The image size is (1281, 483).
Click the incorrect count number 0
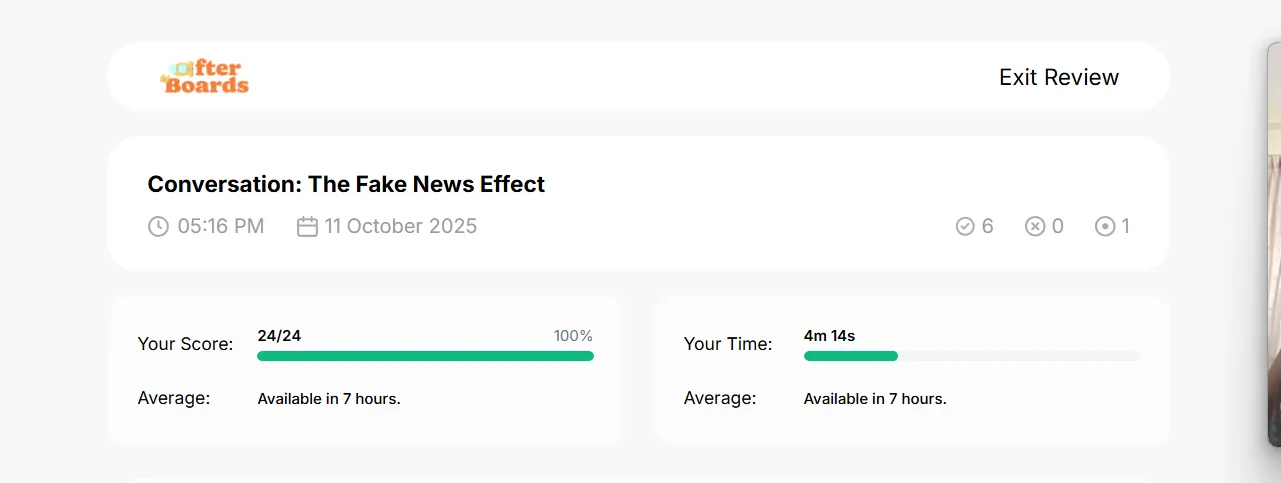coord(1058,226)
